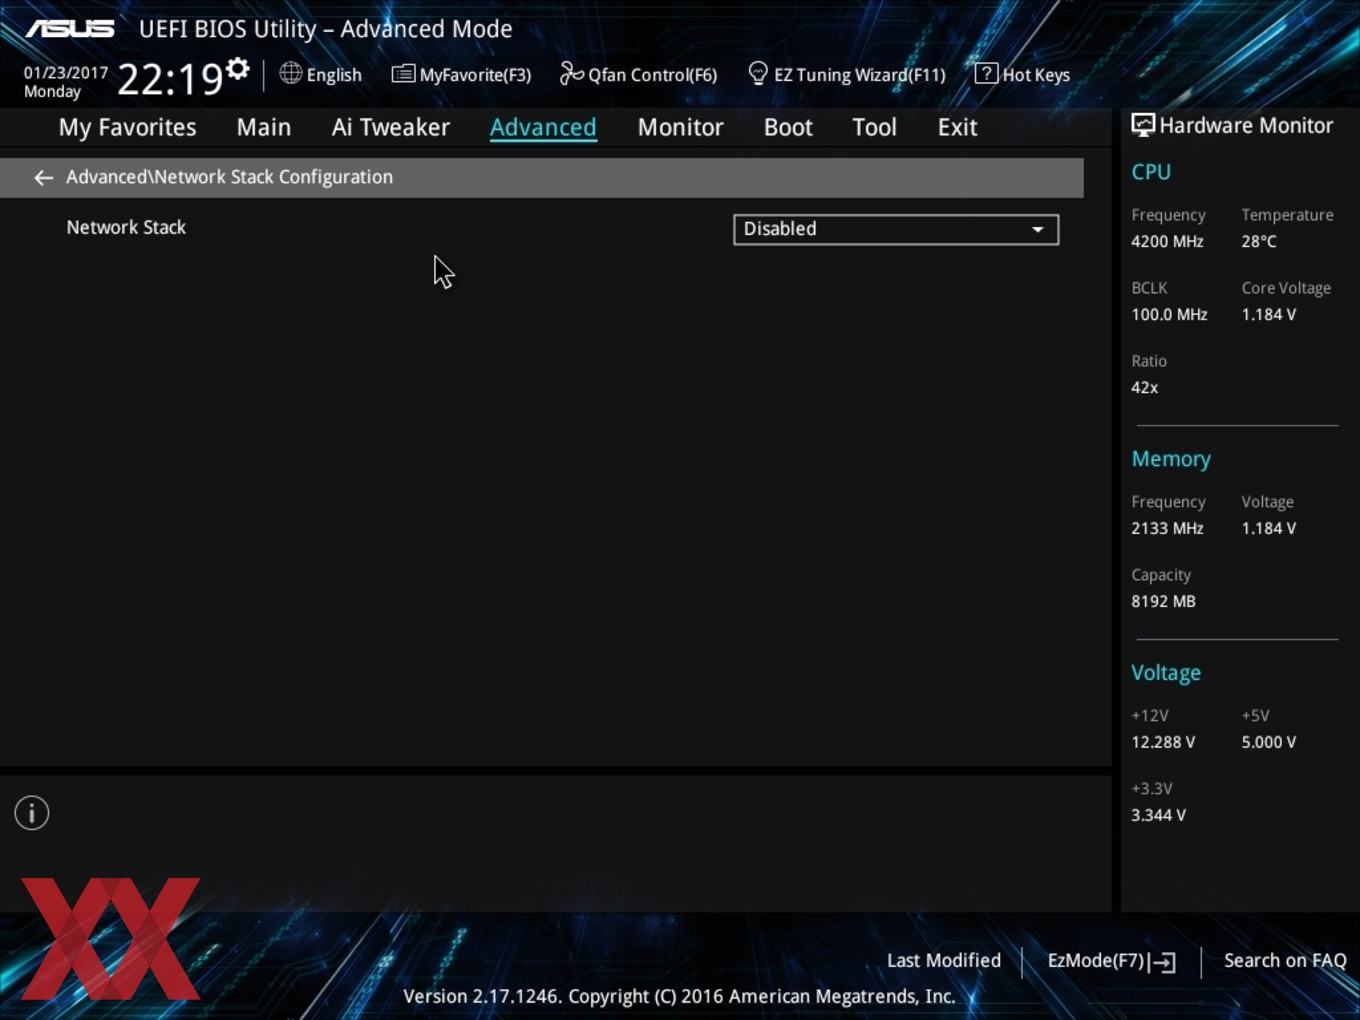Select the Advanced tab
Screen dimensions: 1360x1020
click(x=543, y=127)
